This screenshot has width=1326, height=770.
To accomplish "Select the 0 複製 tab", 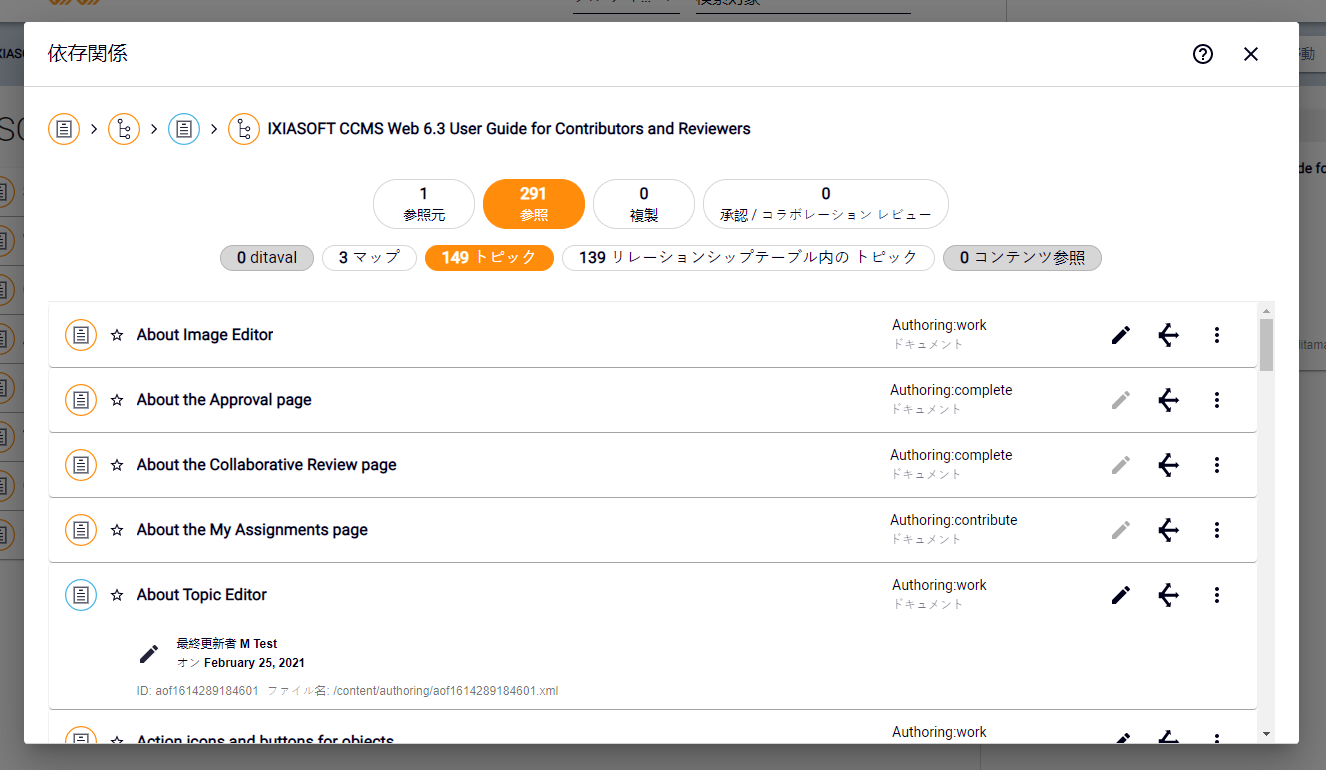I will tap(644, 204).
